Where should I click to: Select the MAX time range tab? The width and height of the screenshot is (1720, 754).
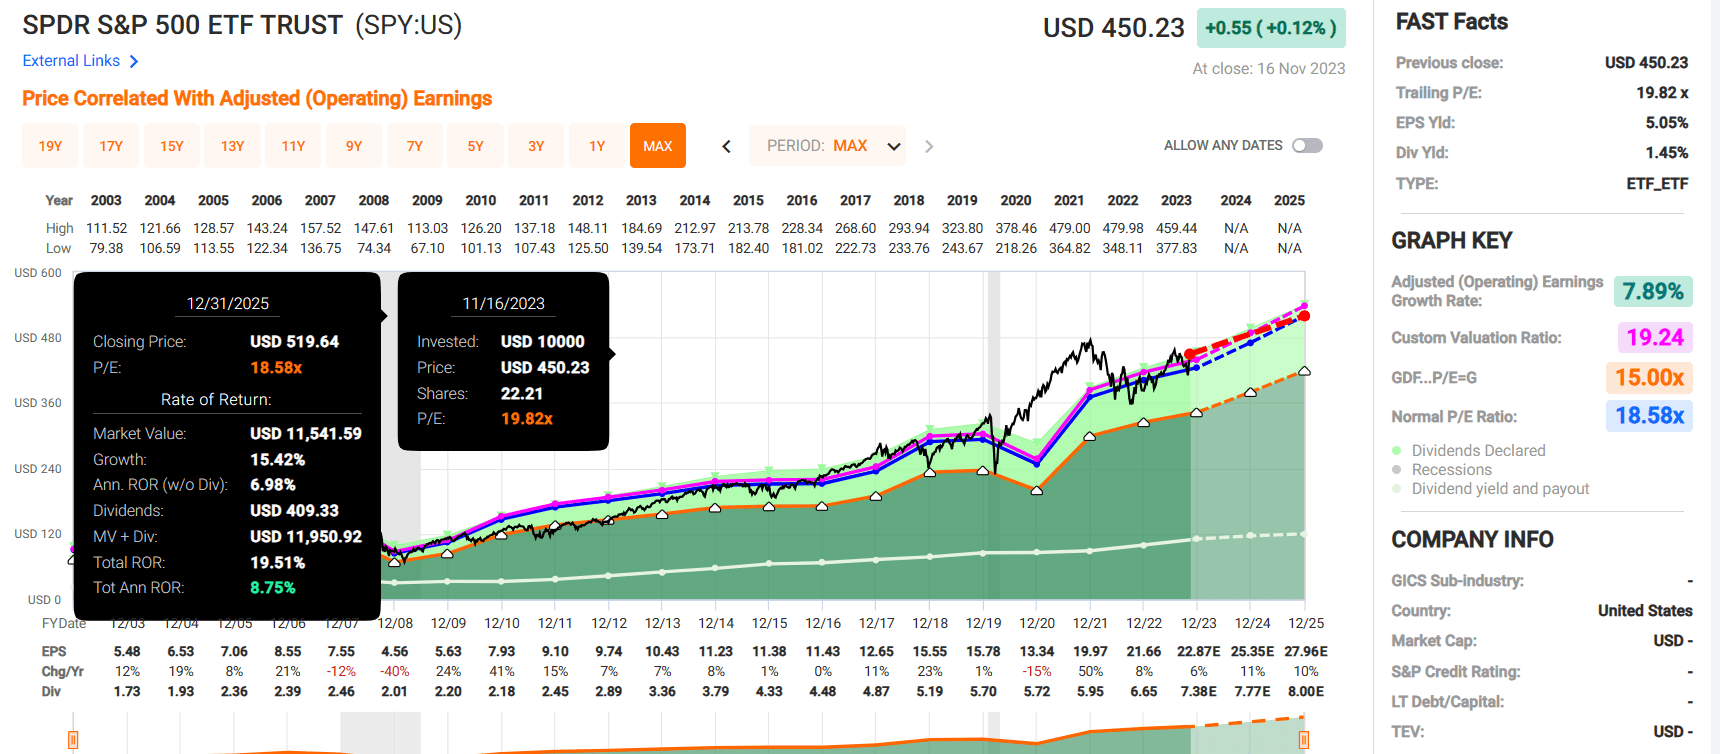658,146
